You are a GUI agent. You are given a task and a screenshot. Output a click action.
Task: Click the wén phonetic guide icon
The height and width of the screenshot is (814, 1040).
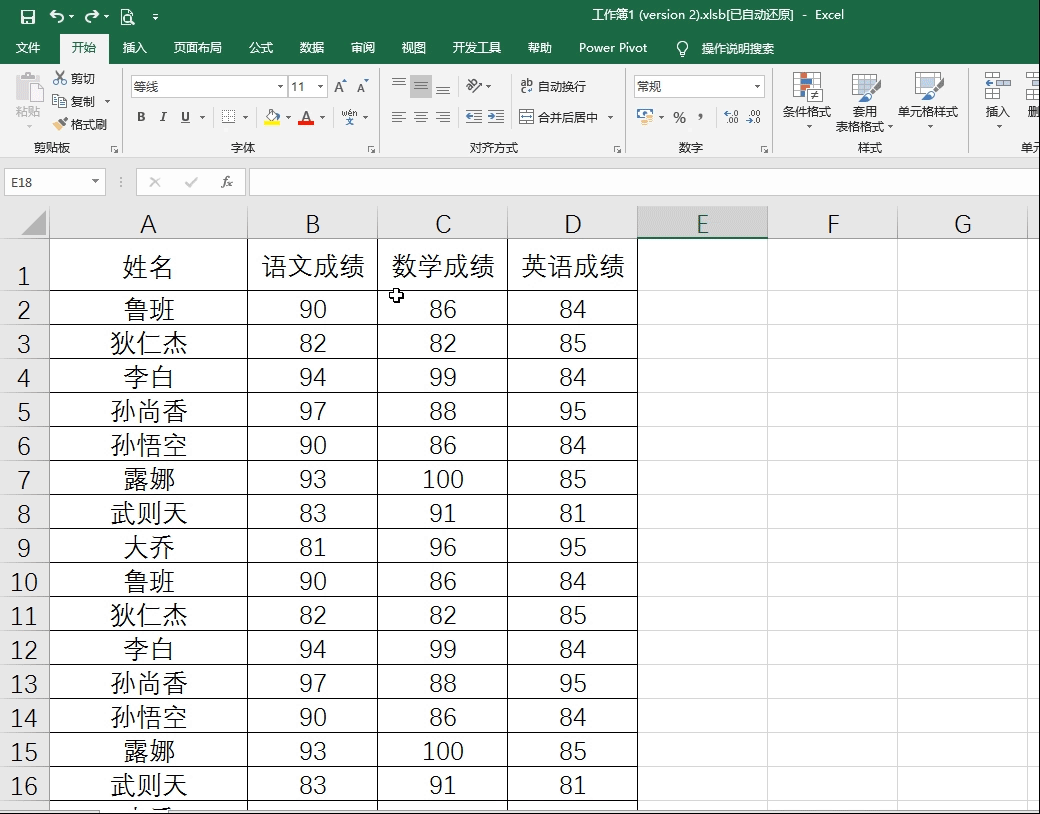pyautogui.click(x=349, y=117)
